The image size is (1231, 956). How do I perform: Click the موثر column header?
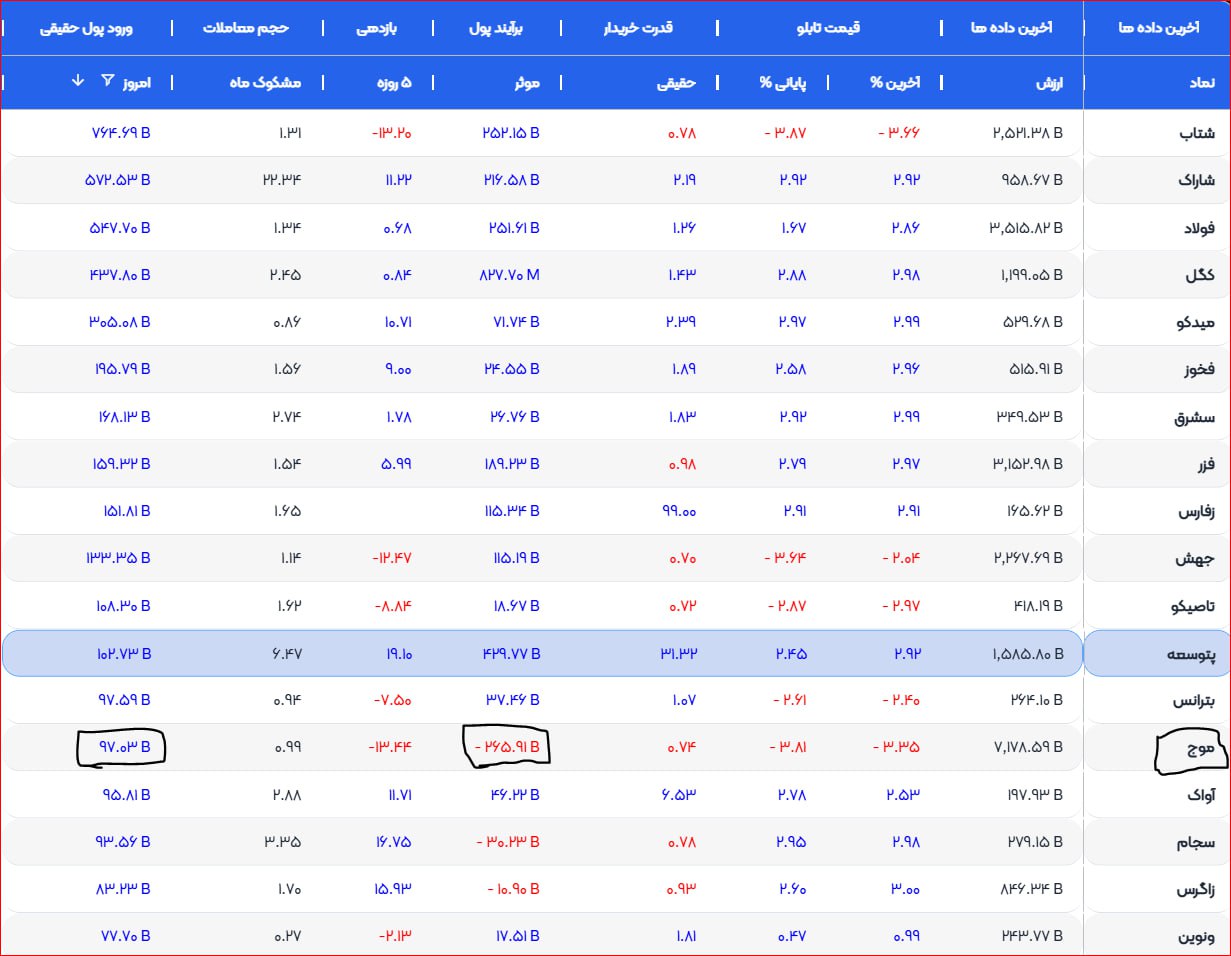[524, 83]
